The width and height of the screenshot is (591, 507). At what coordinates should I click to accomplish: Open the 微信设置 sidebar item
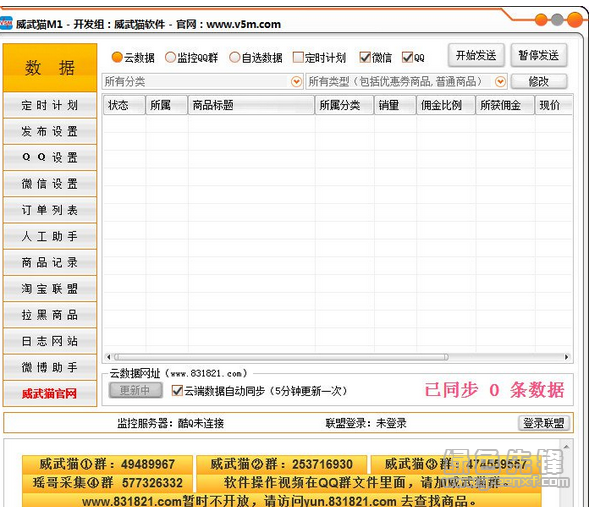[50, 184]
